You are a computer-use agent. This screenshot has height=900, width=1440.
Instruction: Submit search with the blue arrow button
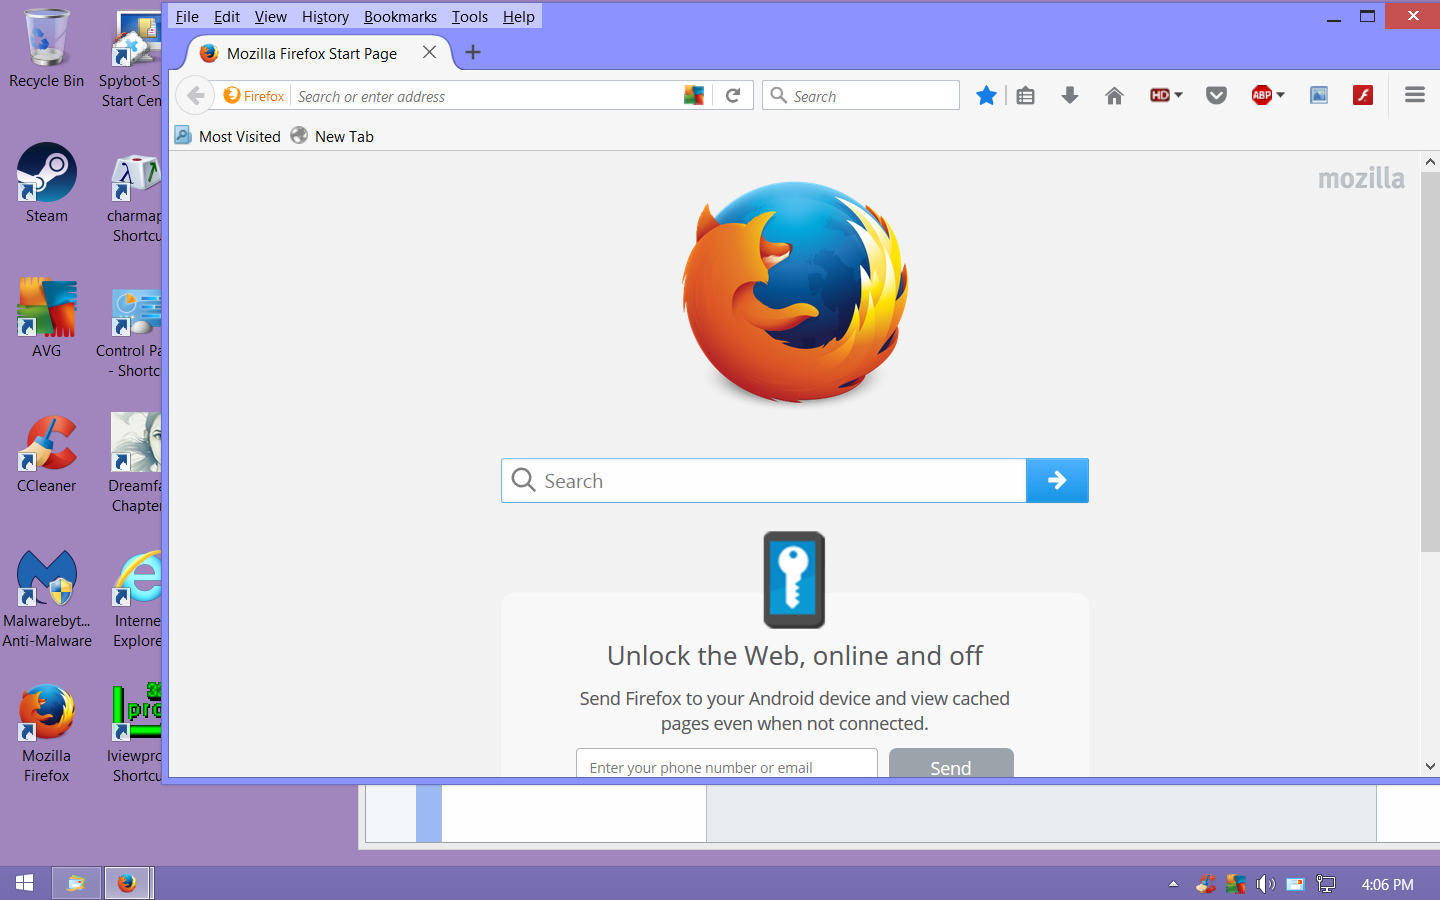[1057, 481]
